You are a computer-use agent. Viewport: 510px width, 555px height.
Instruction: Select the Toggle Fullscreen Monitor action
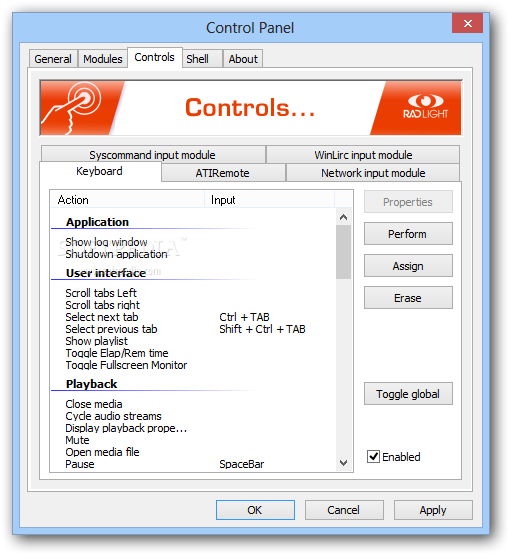point(126,365)
